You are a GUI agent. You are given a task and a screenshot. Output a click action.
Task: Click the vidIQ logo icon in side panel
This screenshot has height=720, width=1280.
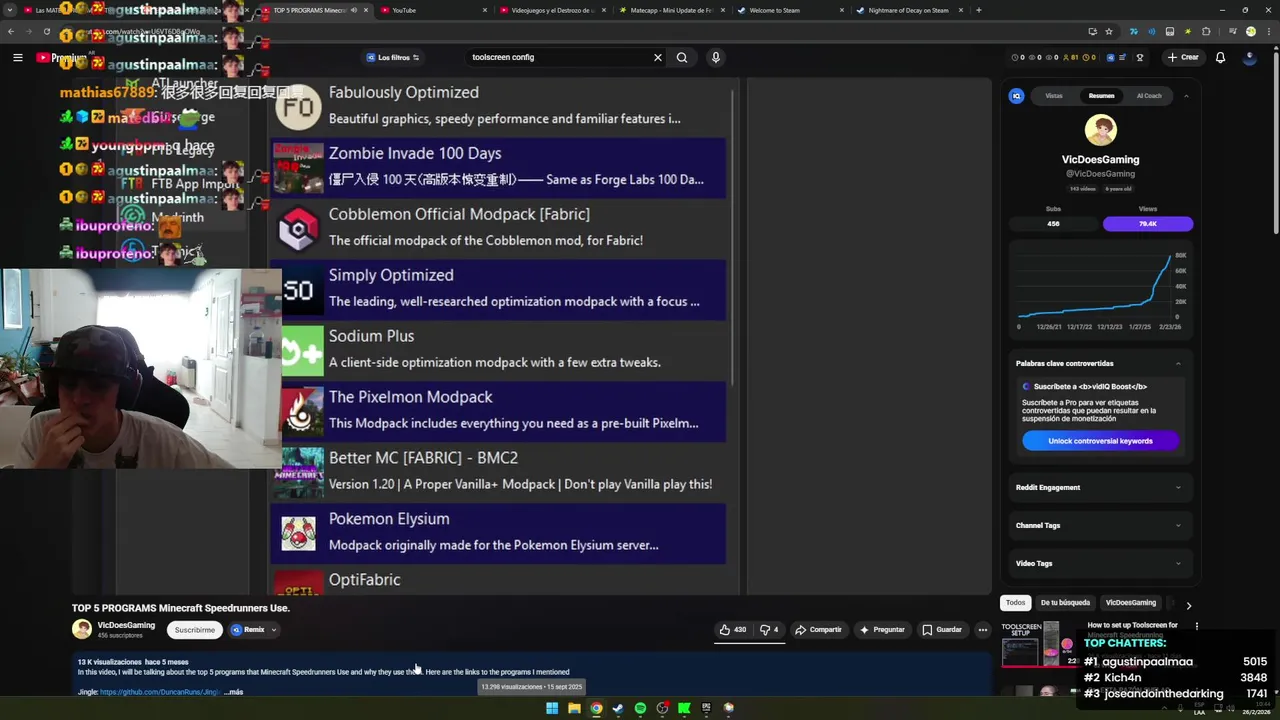1017,96
